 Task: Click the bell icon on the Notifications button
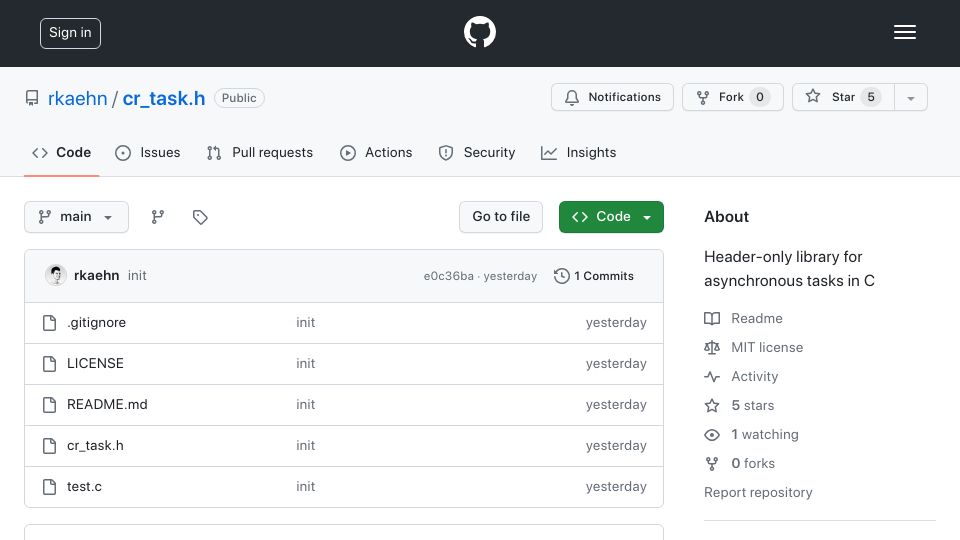[572, 97]
